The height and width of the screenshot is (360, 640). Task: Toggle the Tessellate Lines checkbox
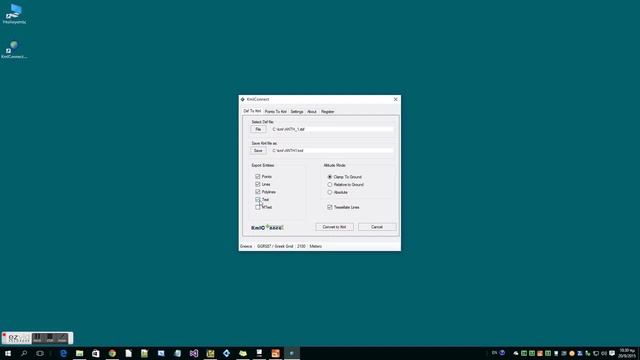330,207
